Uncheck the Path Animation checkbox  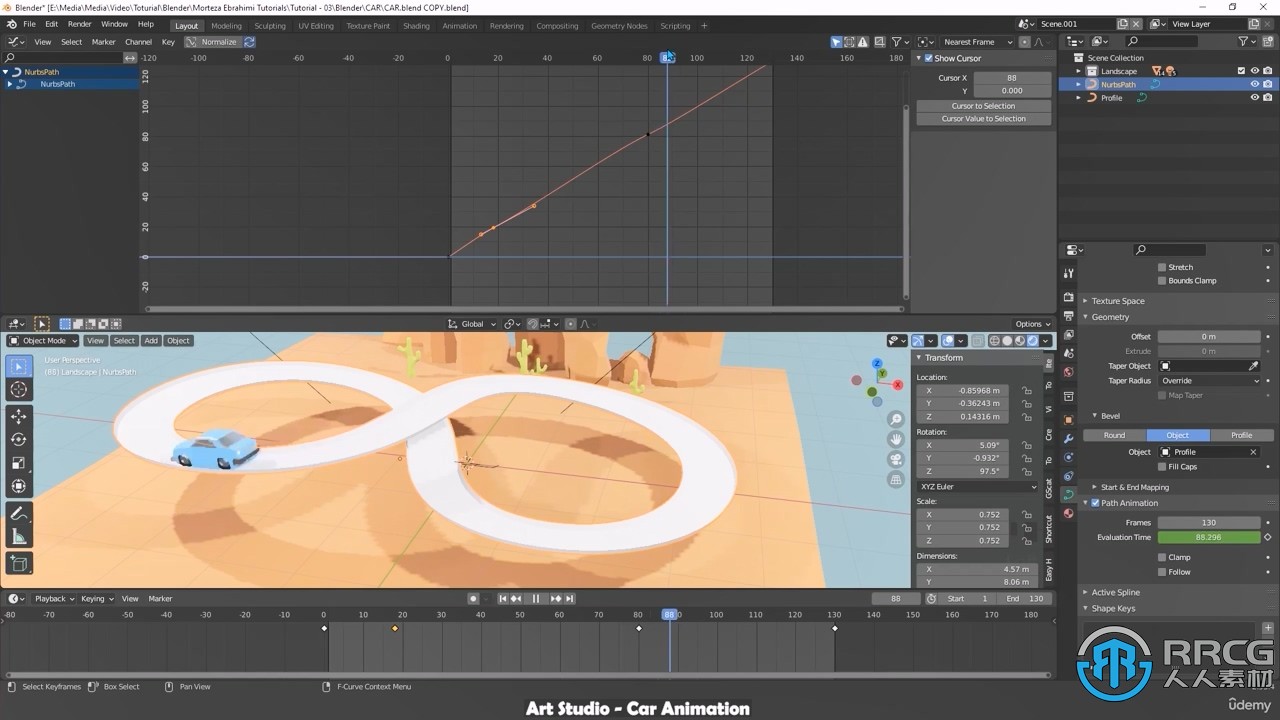tap(1096, 503)
